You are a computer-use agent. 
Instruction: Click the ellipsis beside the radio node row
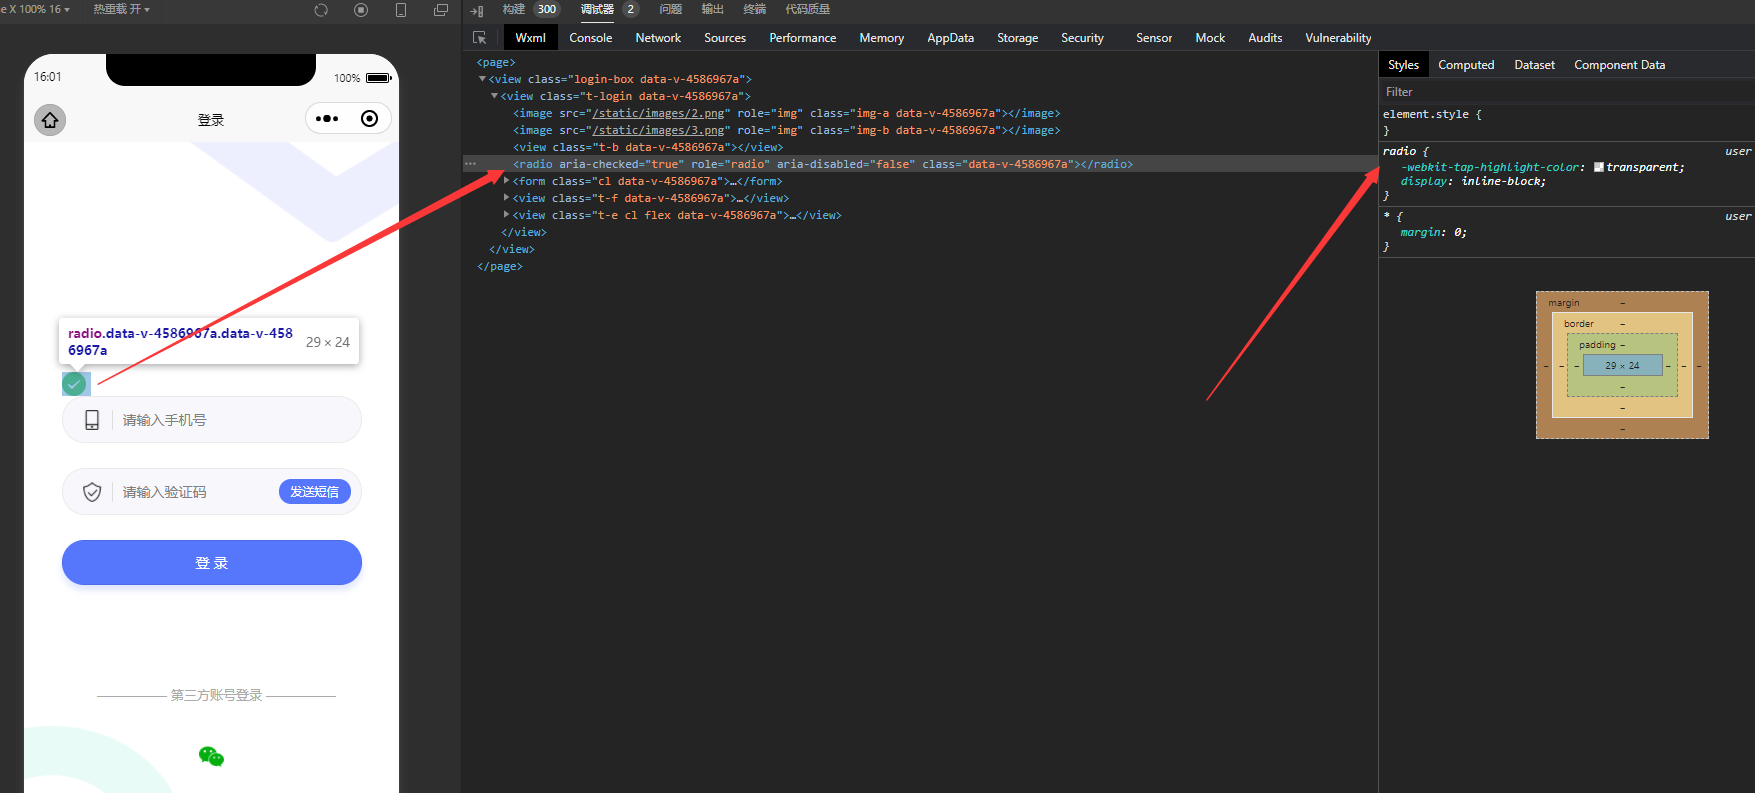coord(471,164)
